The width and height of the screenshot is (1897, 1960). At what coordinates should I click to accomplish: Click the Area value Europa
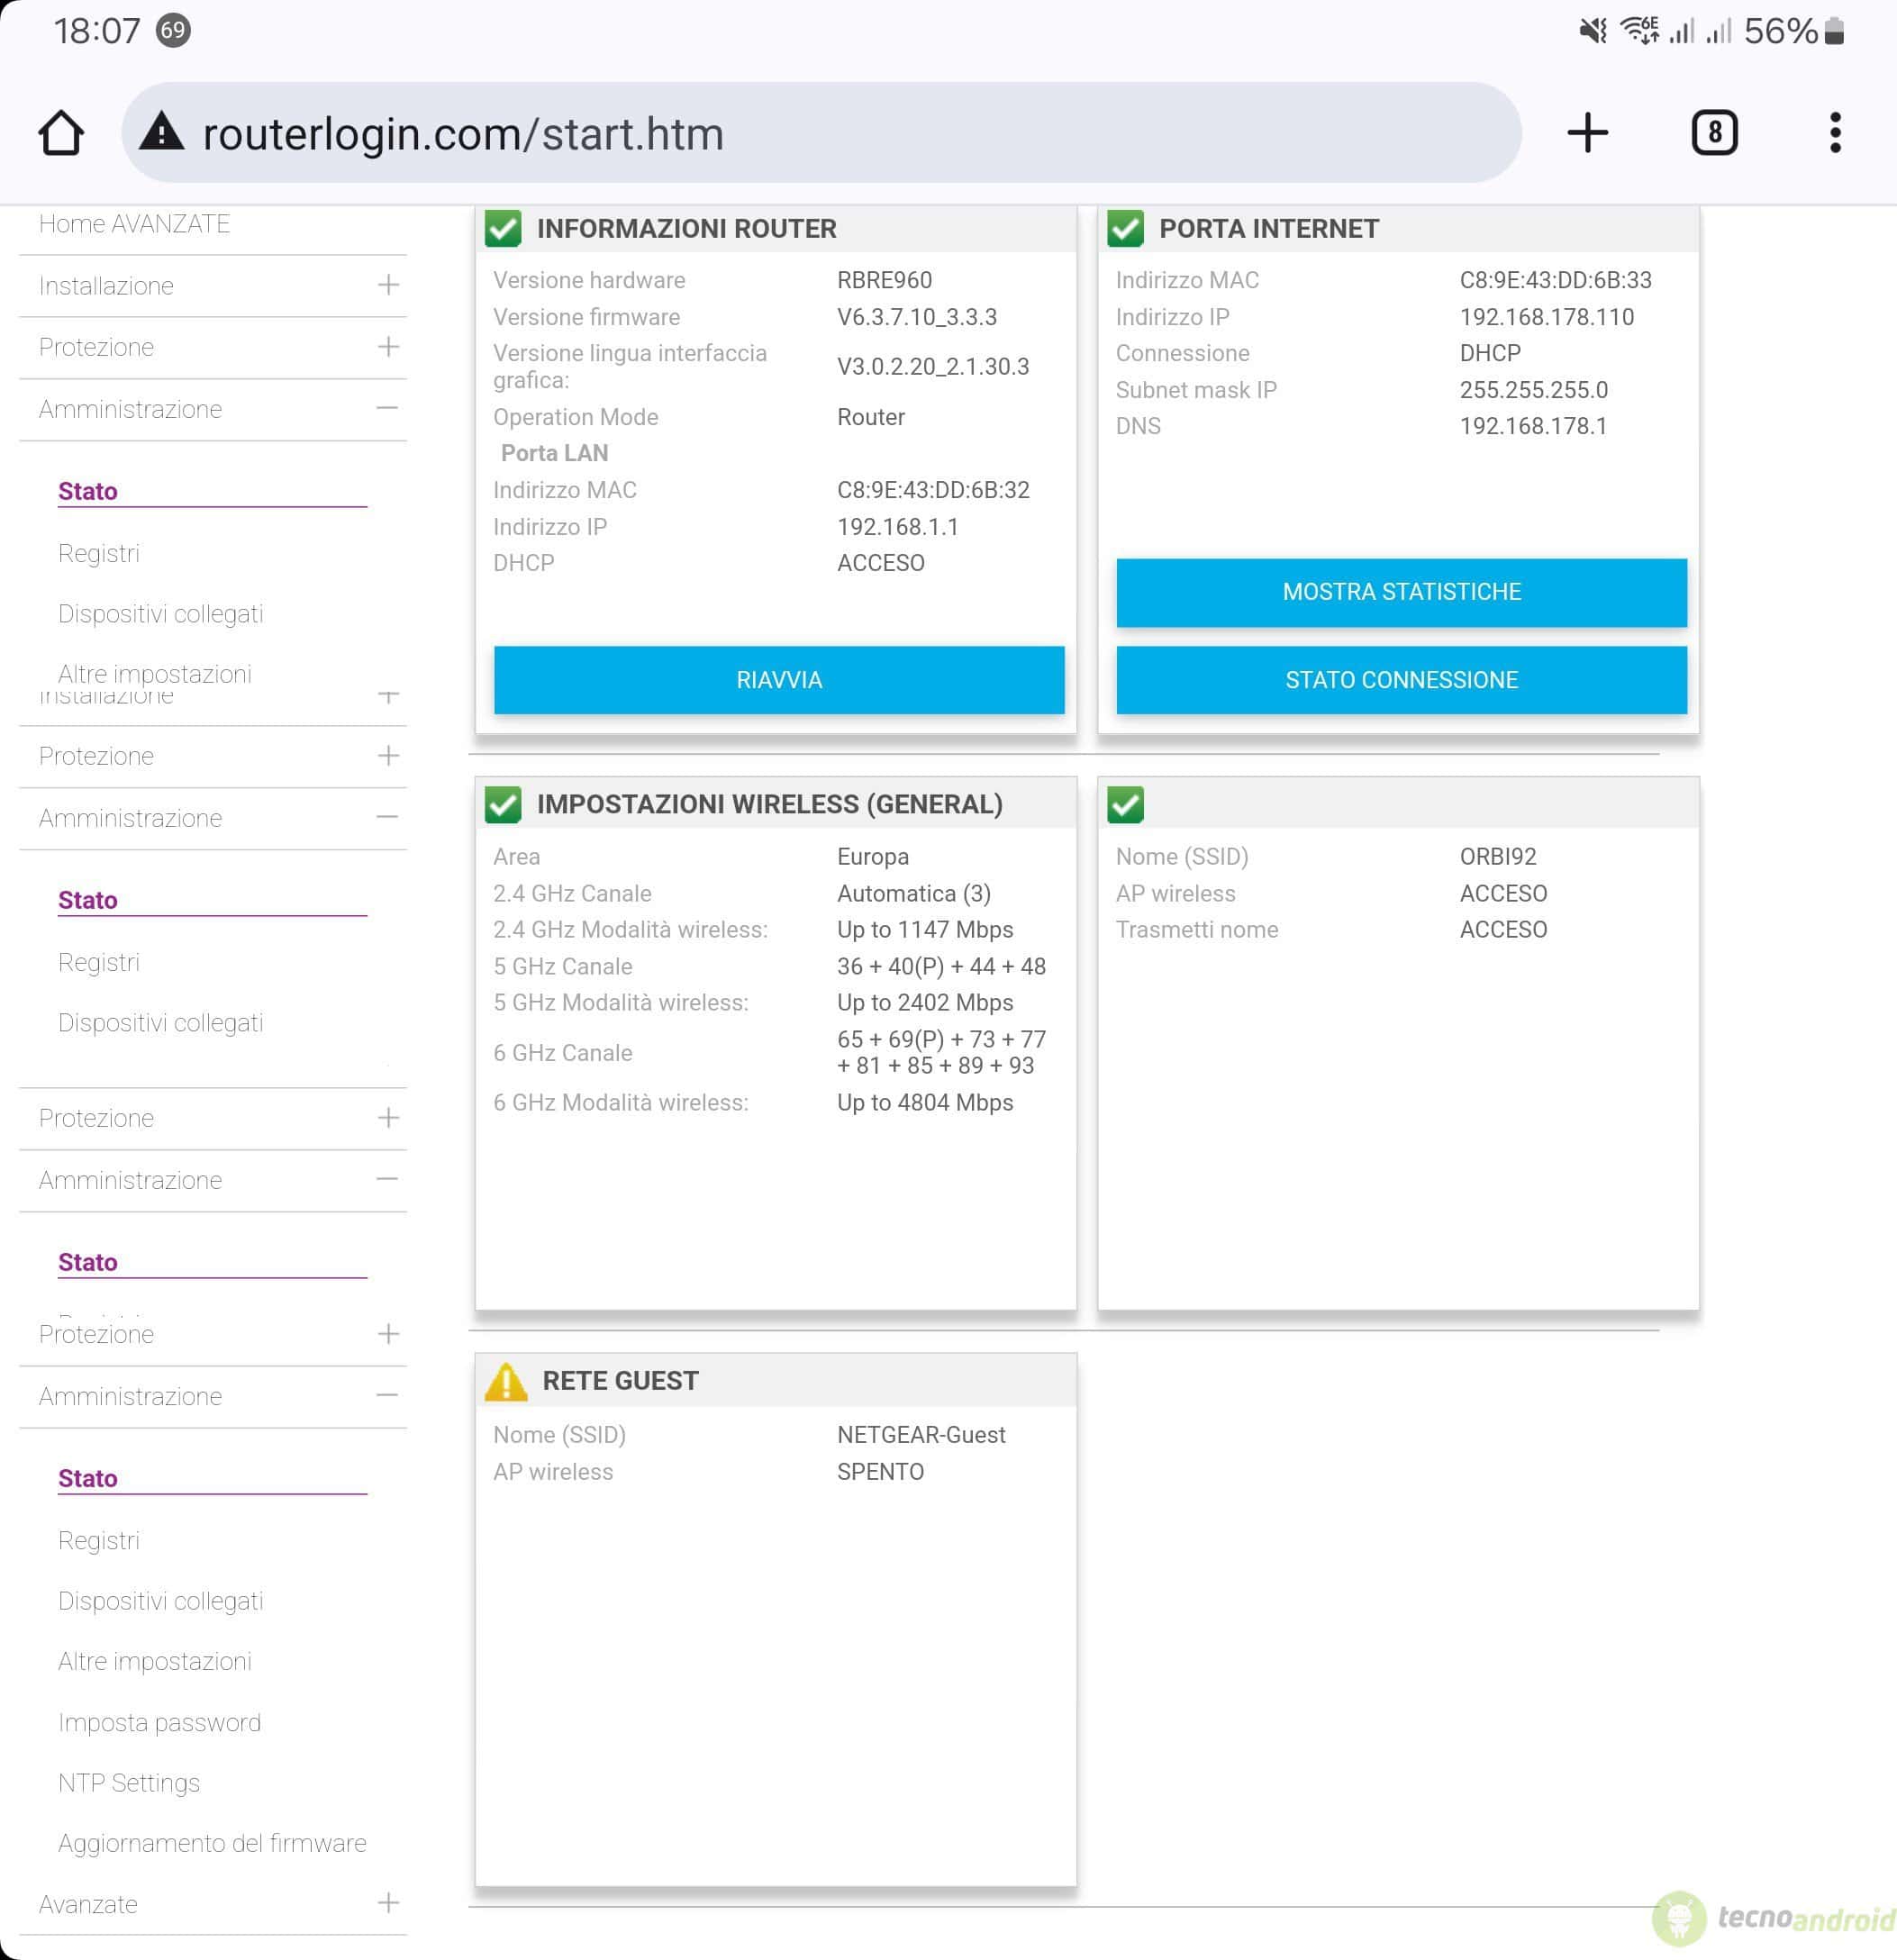873,857
